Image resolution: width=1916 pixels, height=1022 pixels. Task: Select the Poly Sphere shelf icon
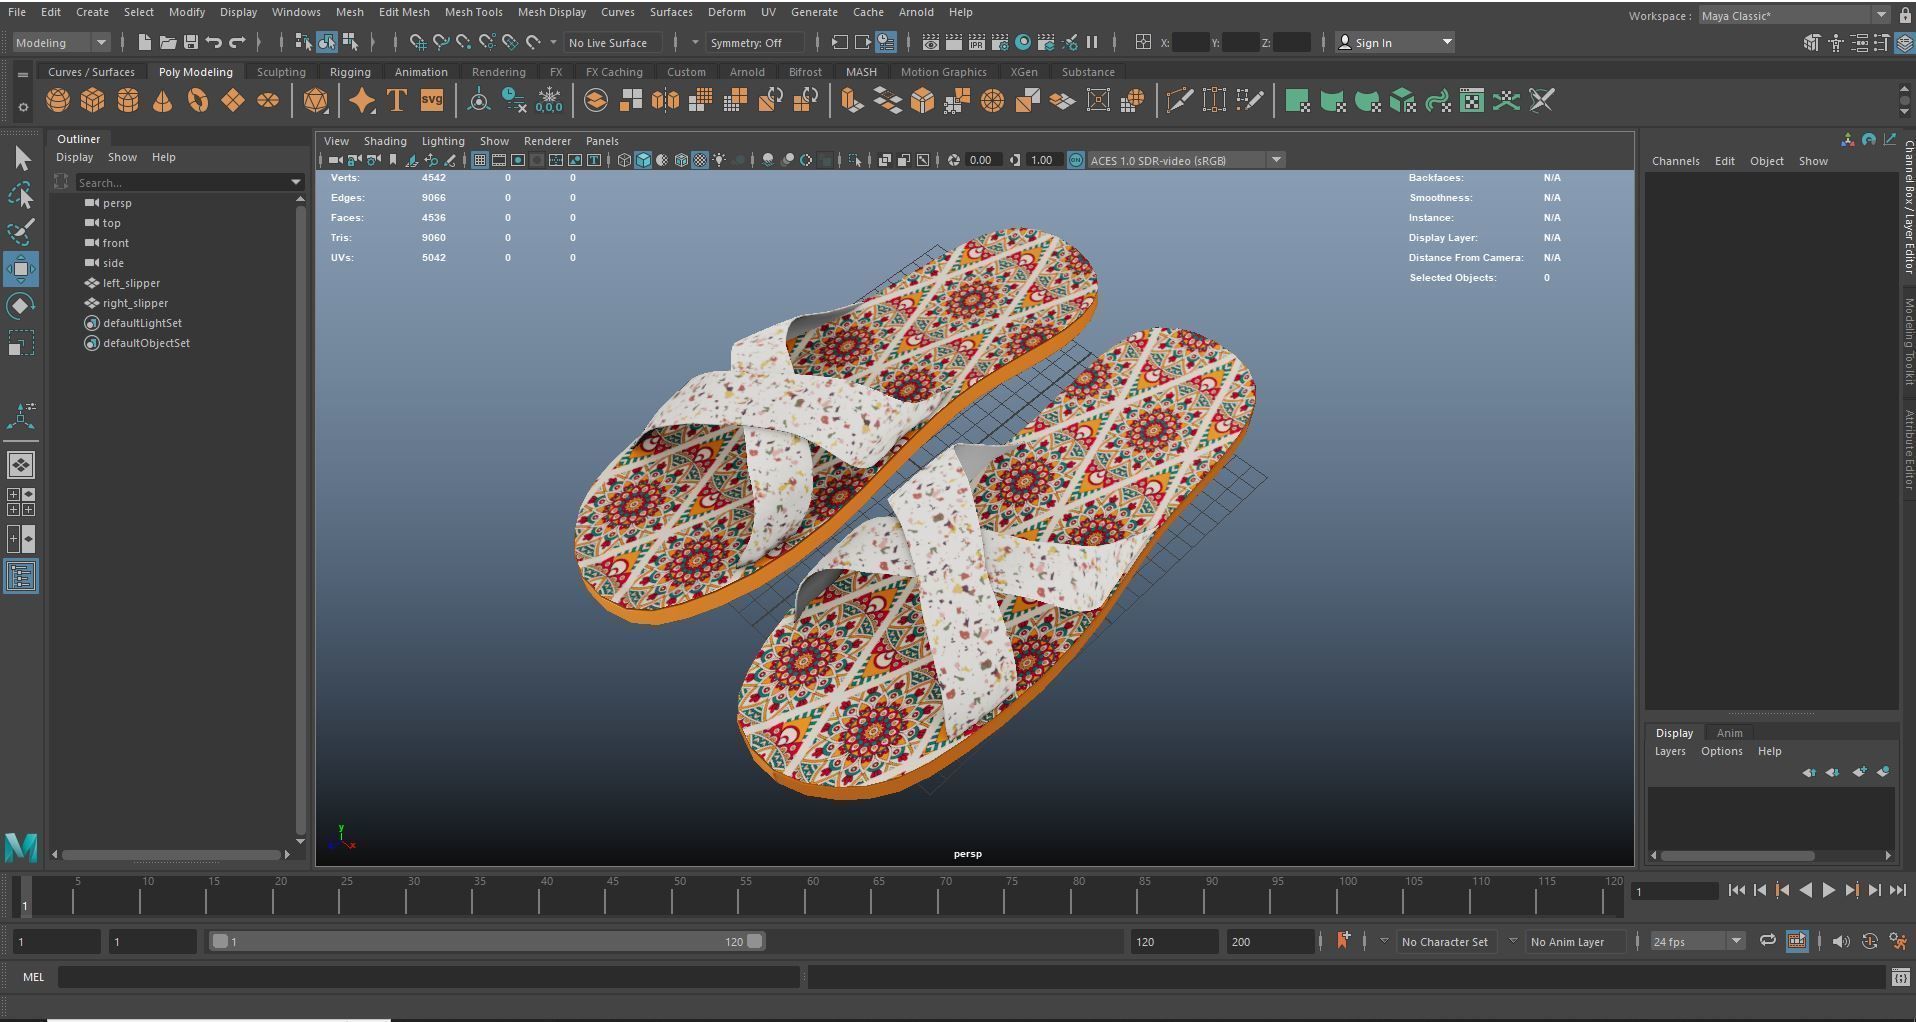58,100
